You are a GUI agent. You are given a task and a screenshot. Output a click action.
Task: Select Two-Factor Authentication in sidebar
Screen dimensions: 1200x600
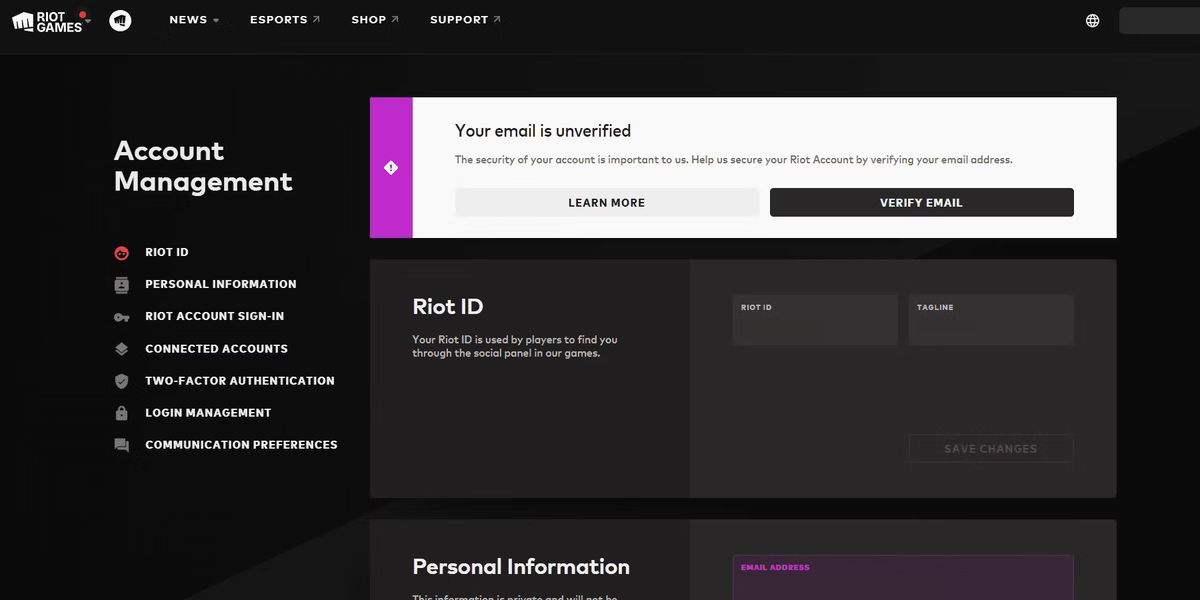click(x=240, y=381)
